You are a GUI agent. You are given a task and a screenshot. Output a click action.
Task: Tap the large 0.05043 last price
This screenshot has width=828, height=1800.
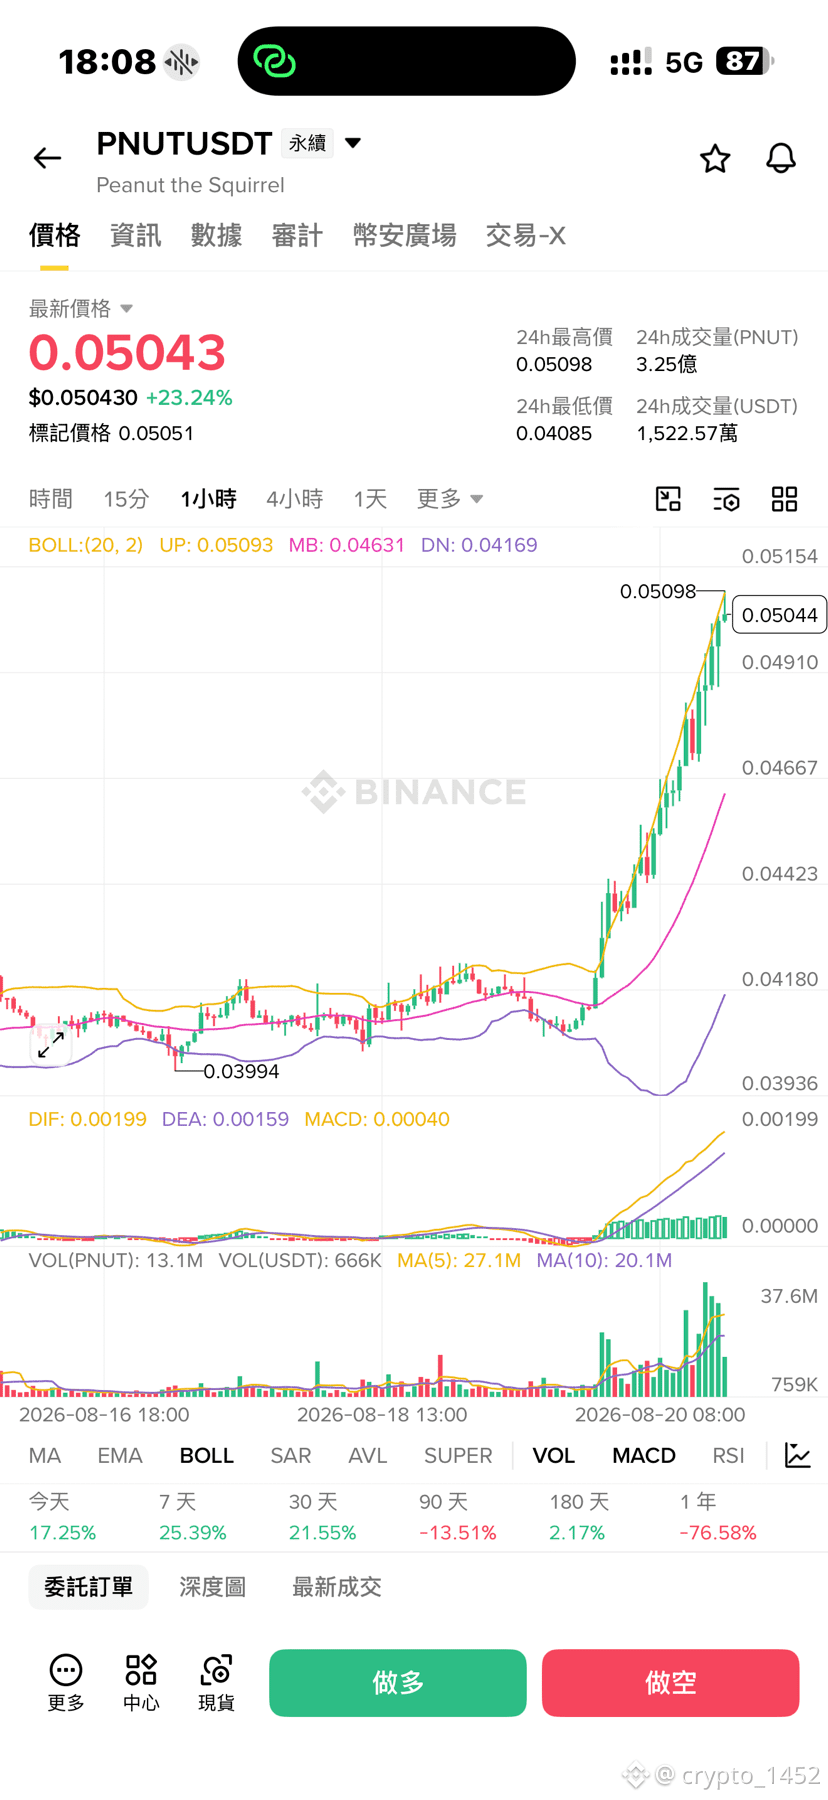pyautogui.click(x=127, y=352)
